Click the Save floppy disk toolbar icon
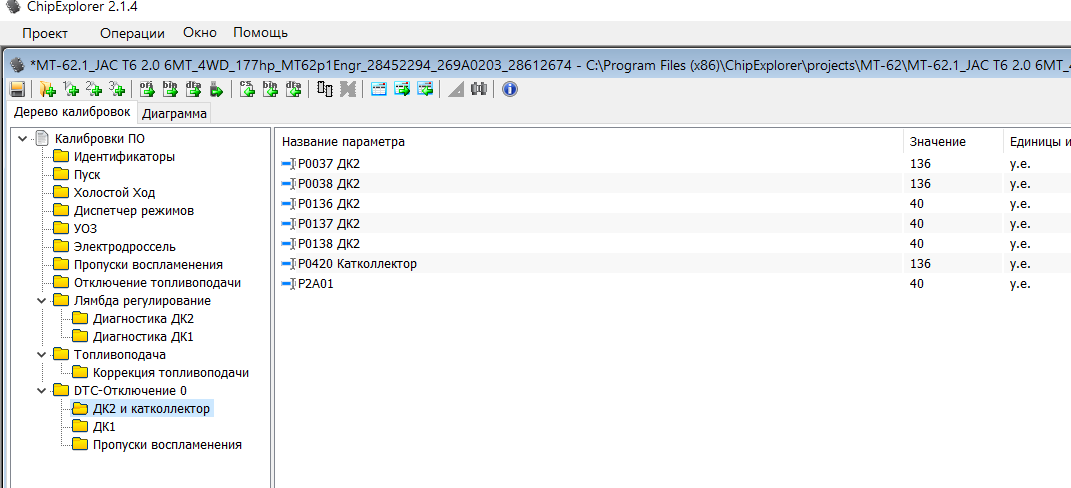Screen dimensions: 1071x488 pyautogui.click(x=17, y=89)
